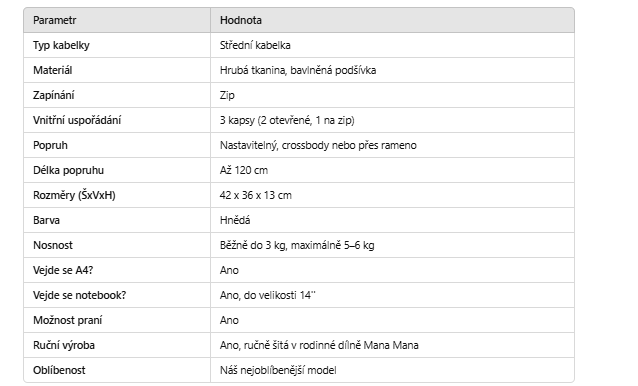Viewport: 638px width, 386px height.
Task: Select the Popruh parameter cell
Action: [x=117, y=145]
